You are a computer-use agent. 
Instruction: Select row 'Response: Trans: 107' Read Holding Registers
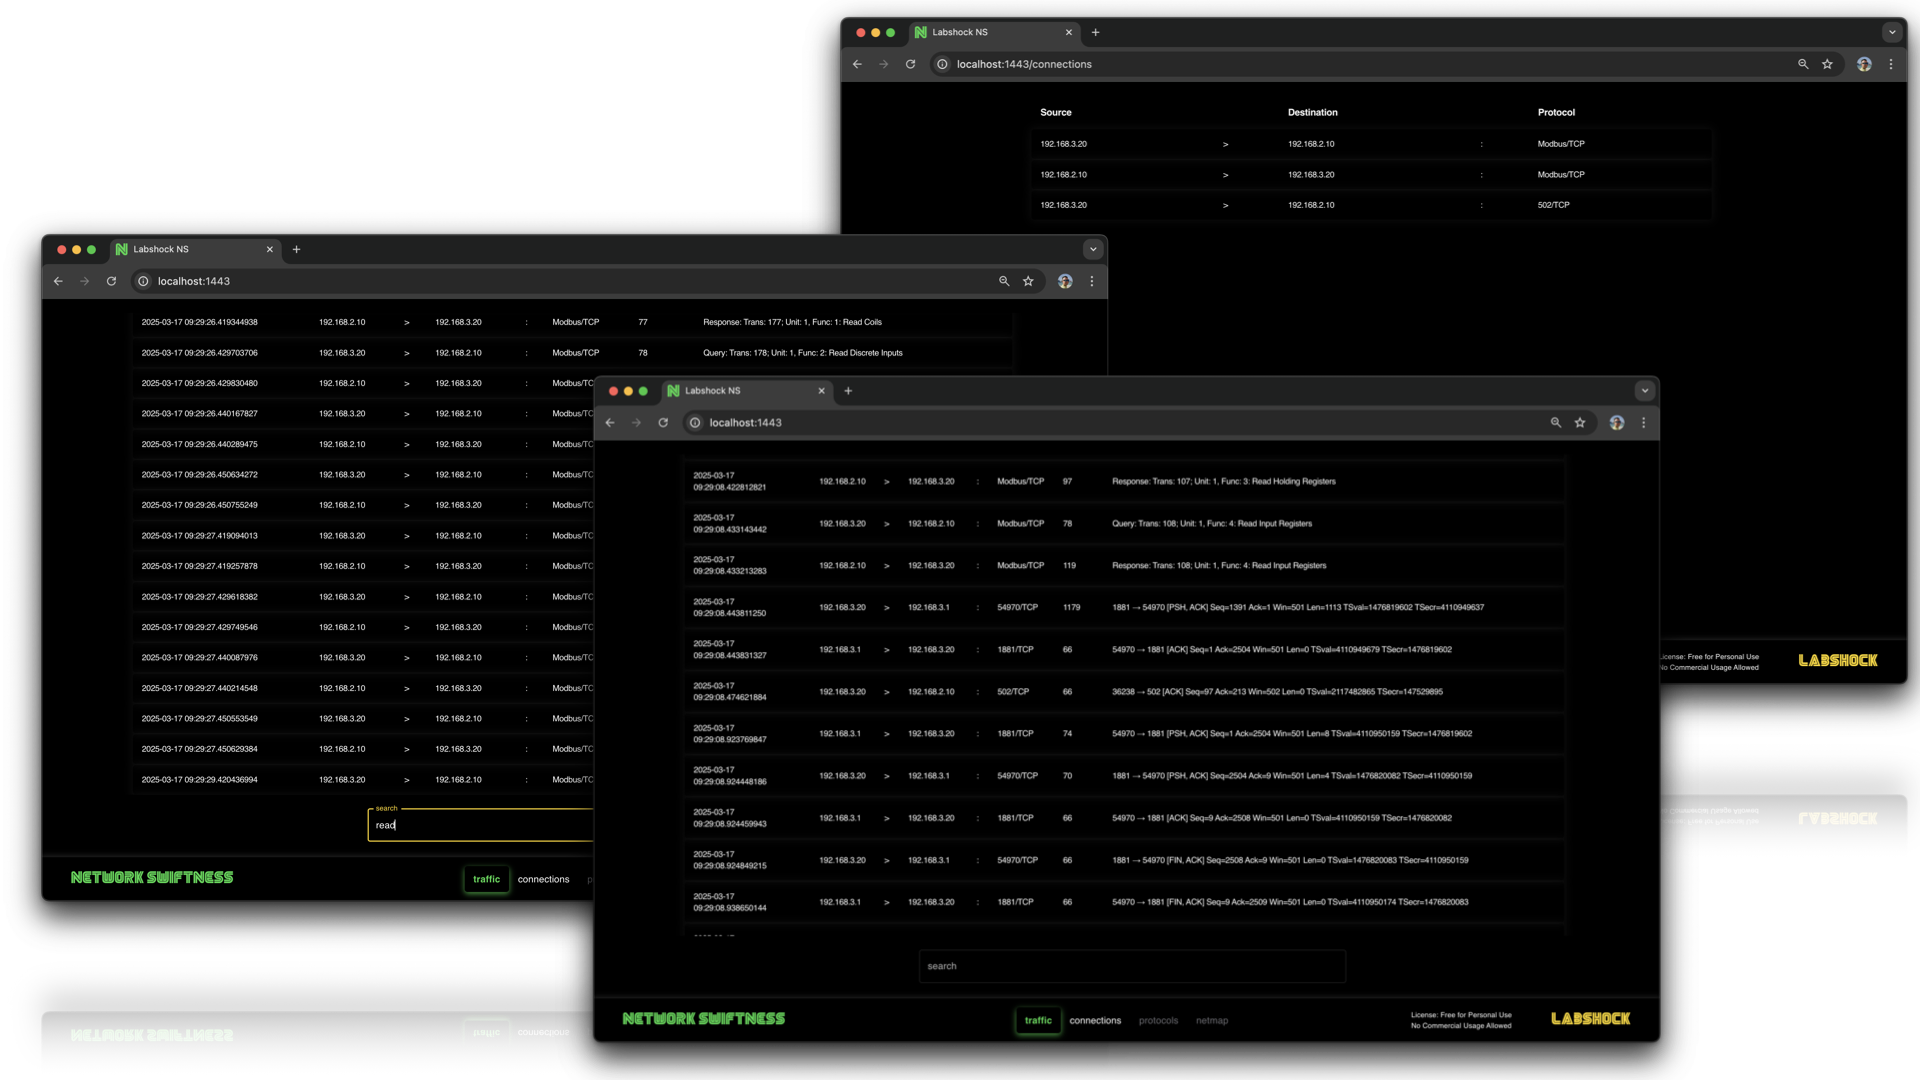1124,482
